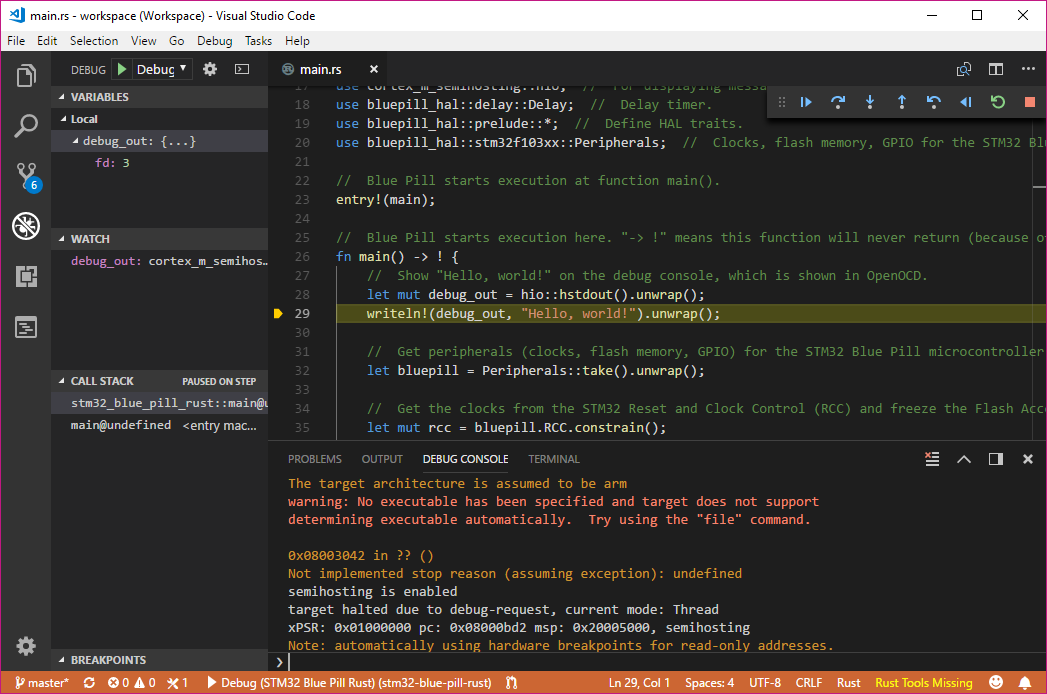Image resolution: width=1047 pixels, height=694 pixels.
Task: Open the Debug configuration dropdown
Action: [x=162, y=69]
